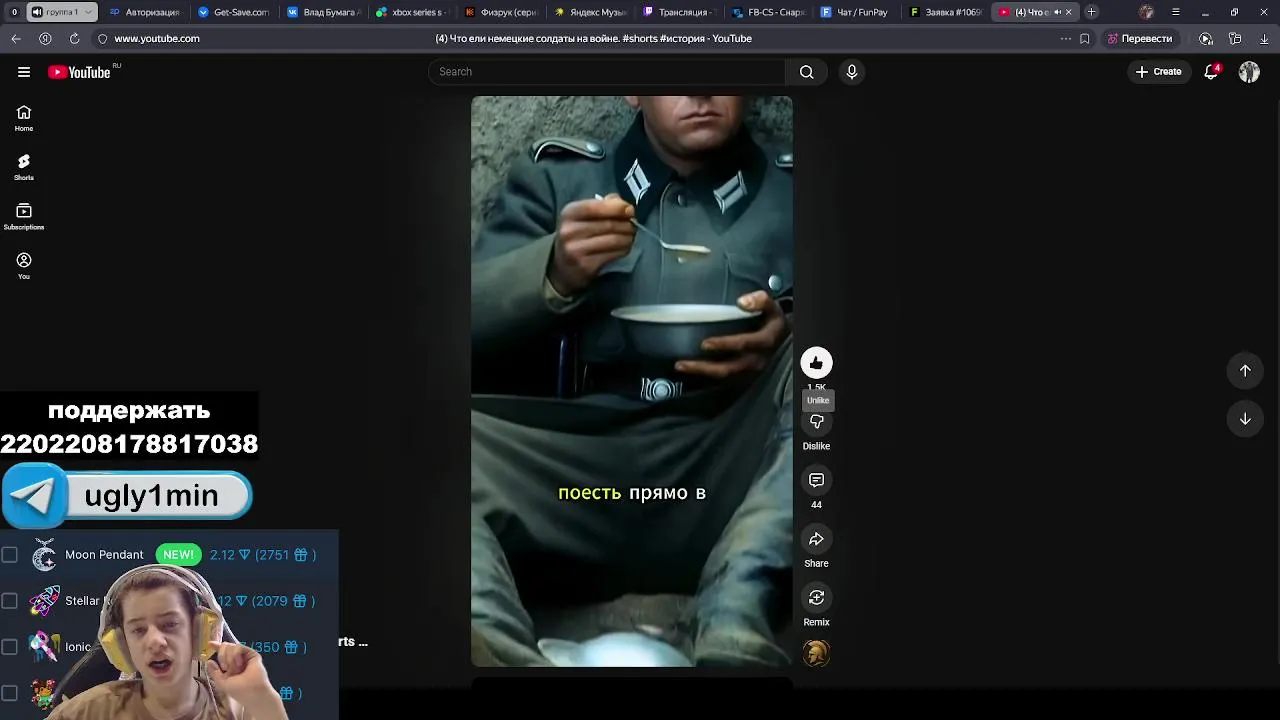Go back in the browser
Screen dimensions: 1280x720
16,39
